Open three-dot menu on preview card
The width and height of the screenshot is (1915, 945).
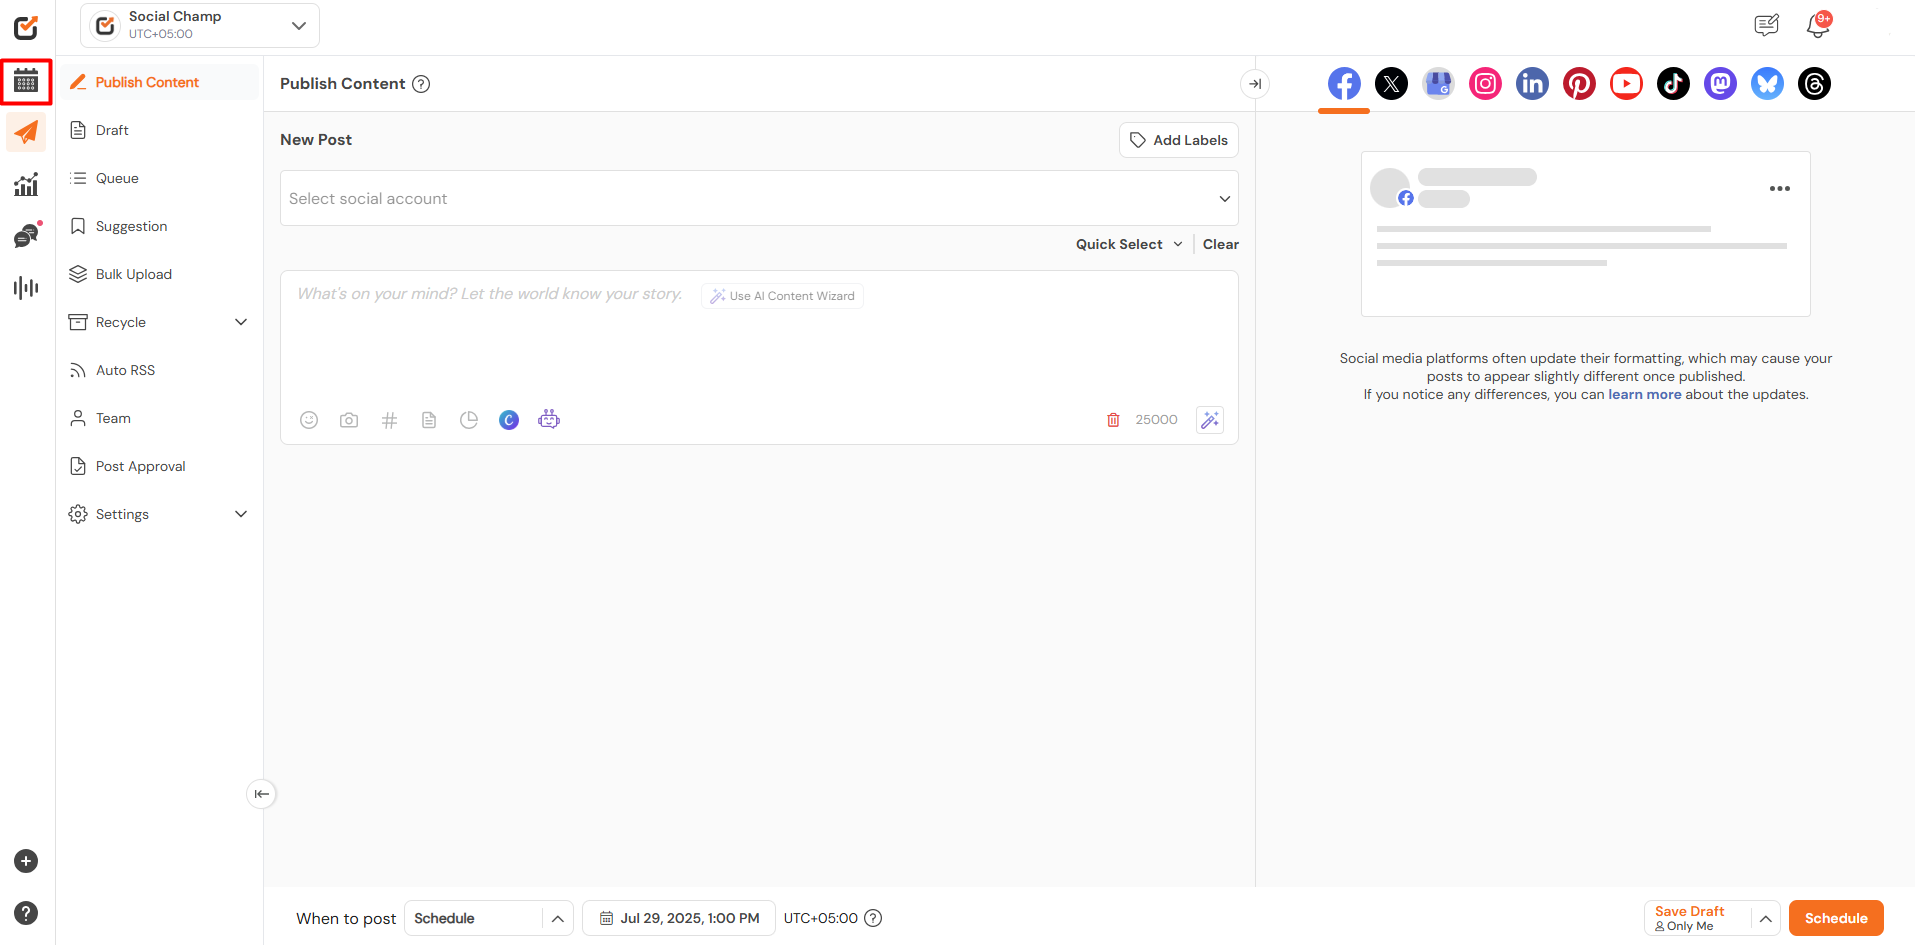point(1780,188)
